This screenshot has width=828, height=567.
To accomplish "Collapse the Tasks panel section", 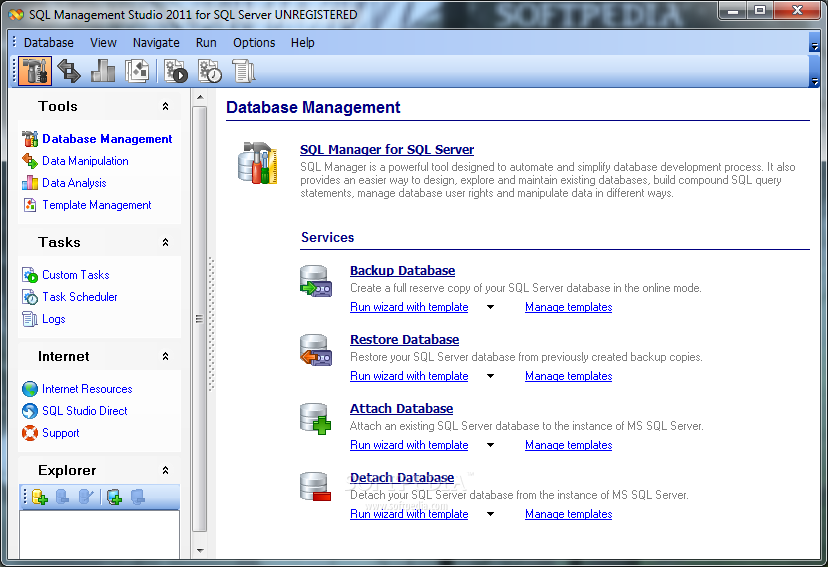I will point(166,243).
